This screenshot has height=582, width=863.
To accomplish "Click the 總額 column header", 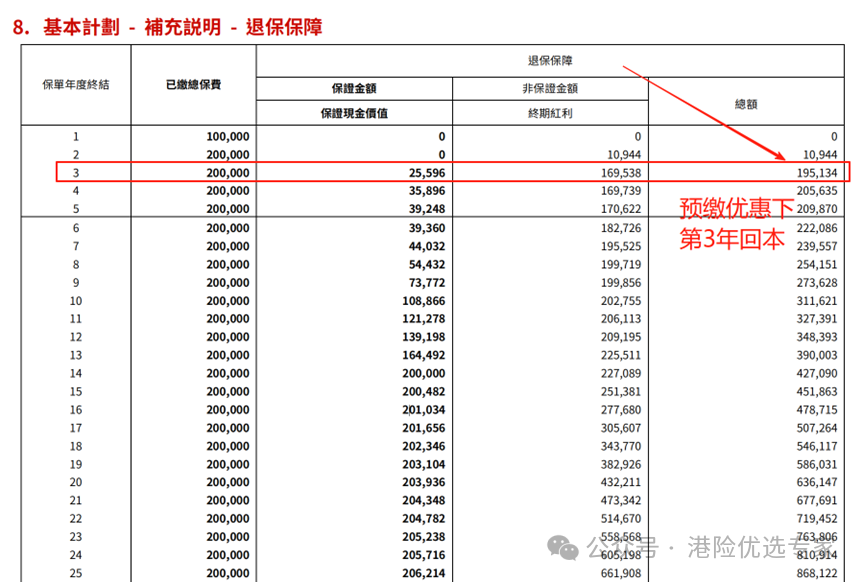I will [x=746, y=104].
